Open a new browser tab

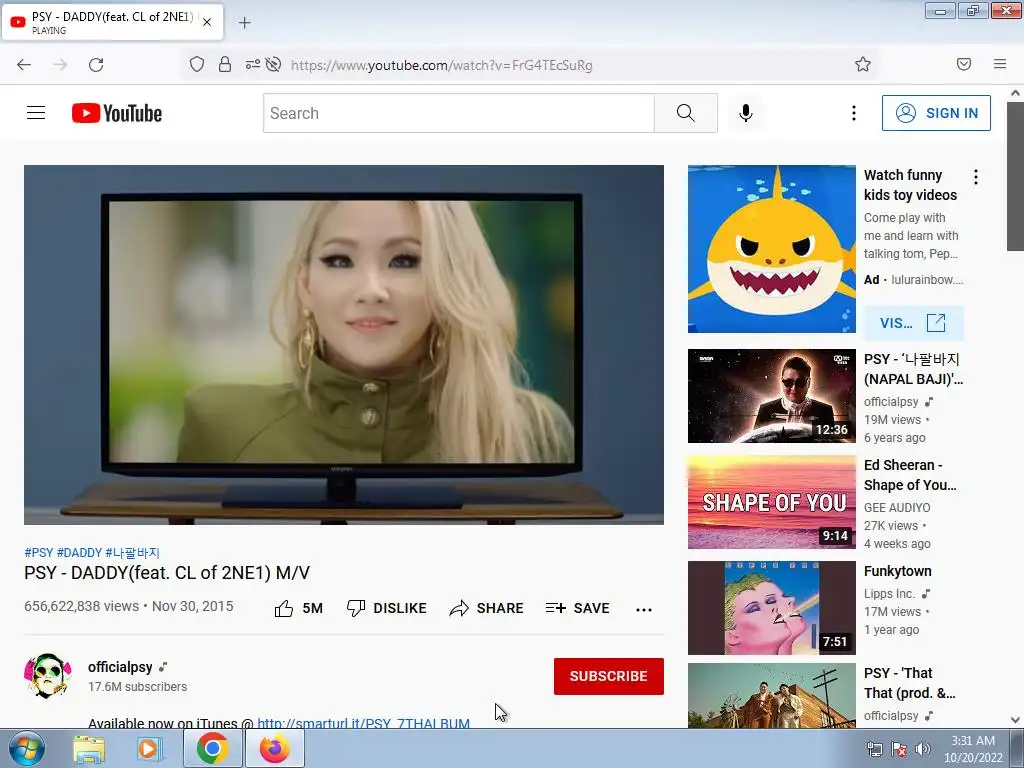tap(244, 23)
